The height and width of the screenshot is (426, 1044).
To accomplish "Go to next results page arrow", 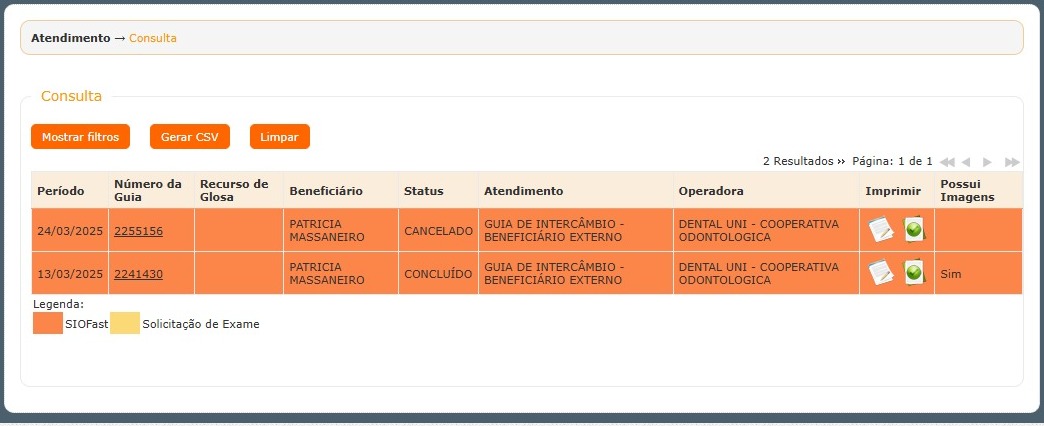I will [x=987, y=162].
